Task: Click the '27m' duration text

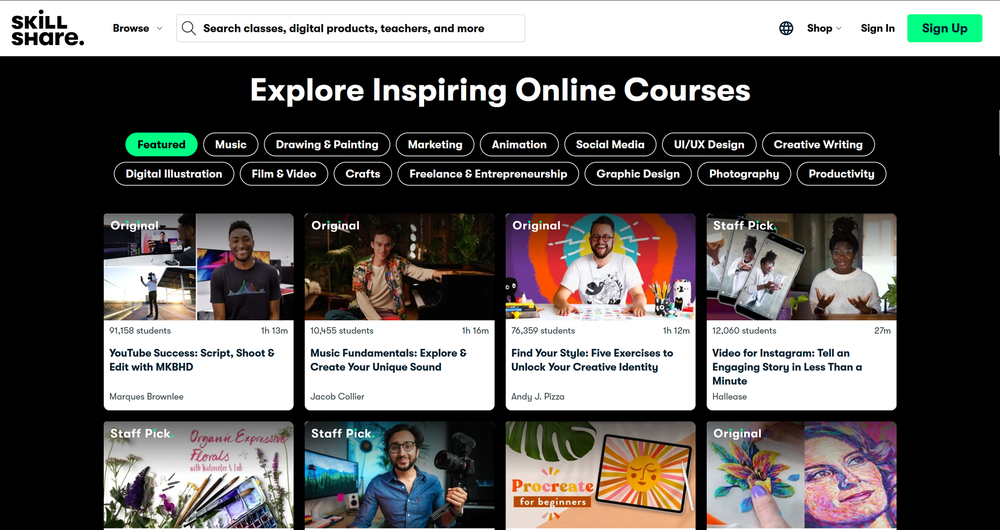Action: click(x=883, y=330)
